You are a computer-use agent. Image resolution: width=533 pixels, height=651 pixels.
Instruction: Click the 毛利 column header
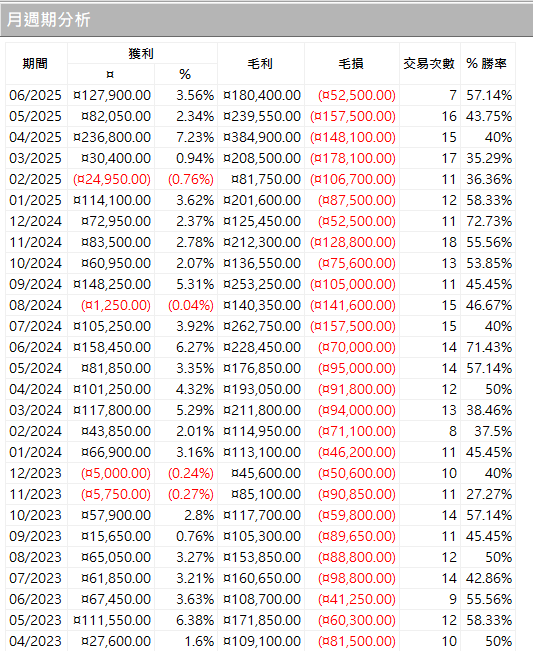(261, 64)
